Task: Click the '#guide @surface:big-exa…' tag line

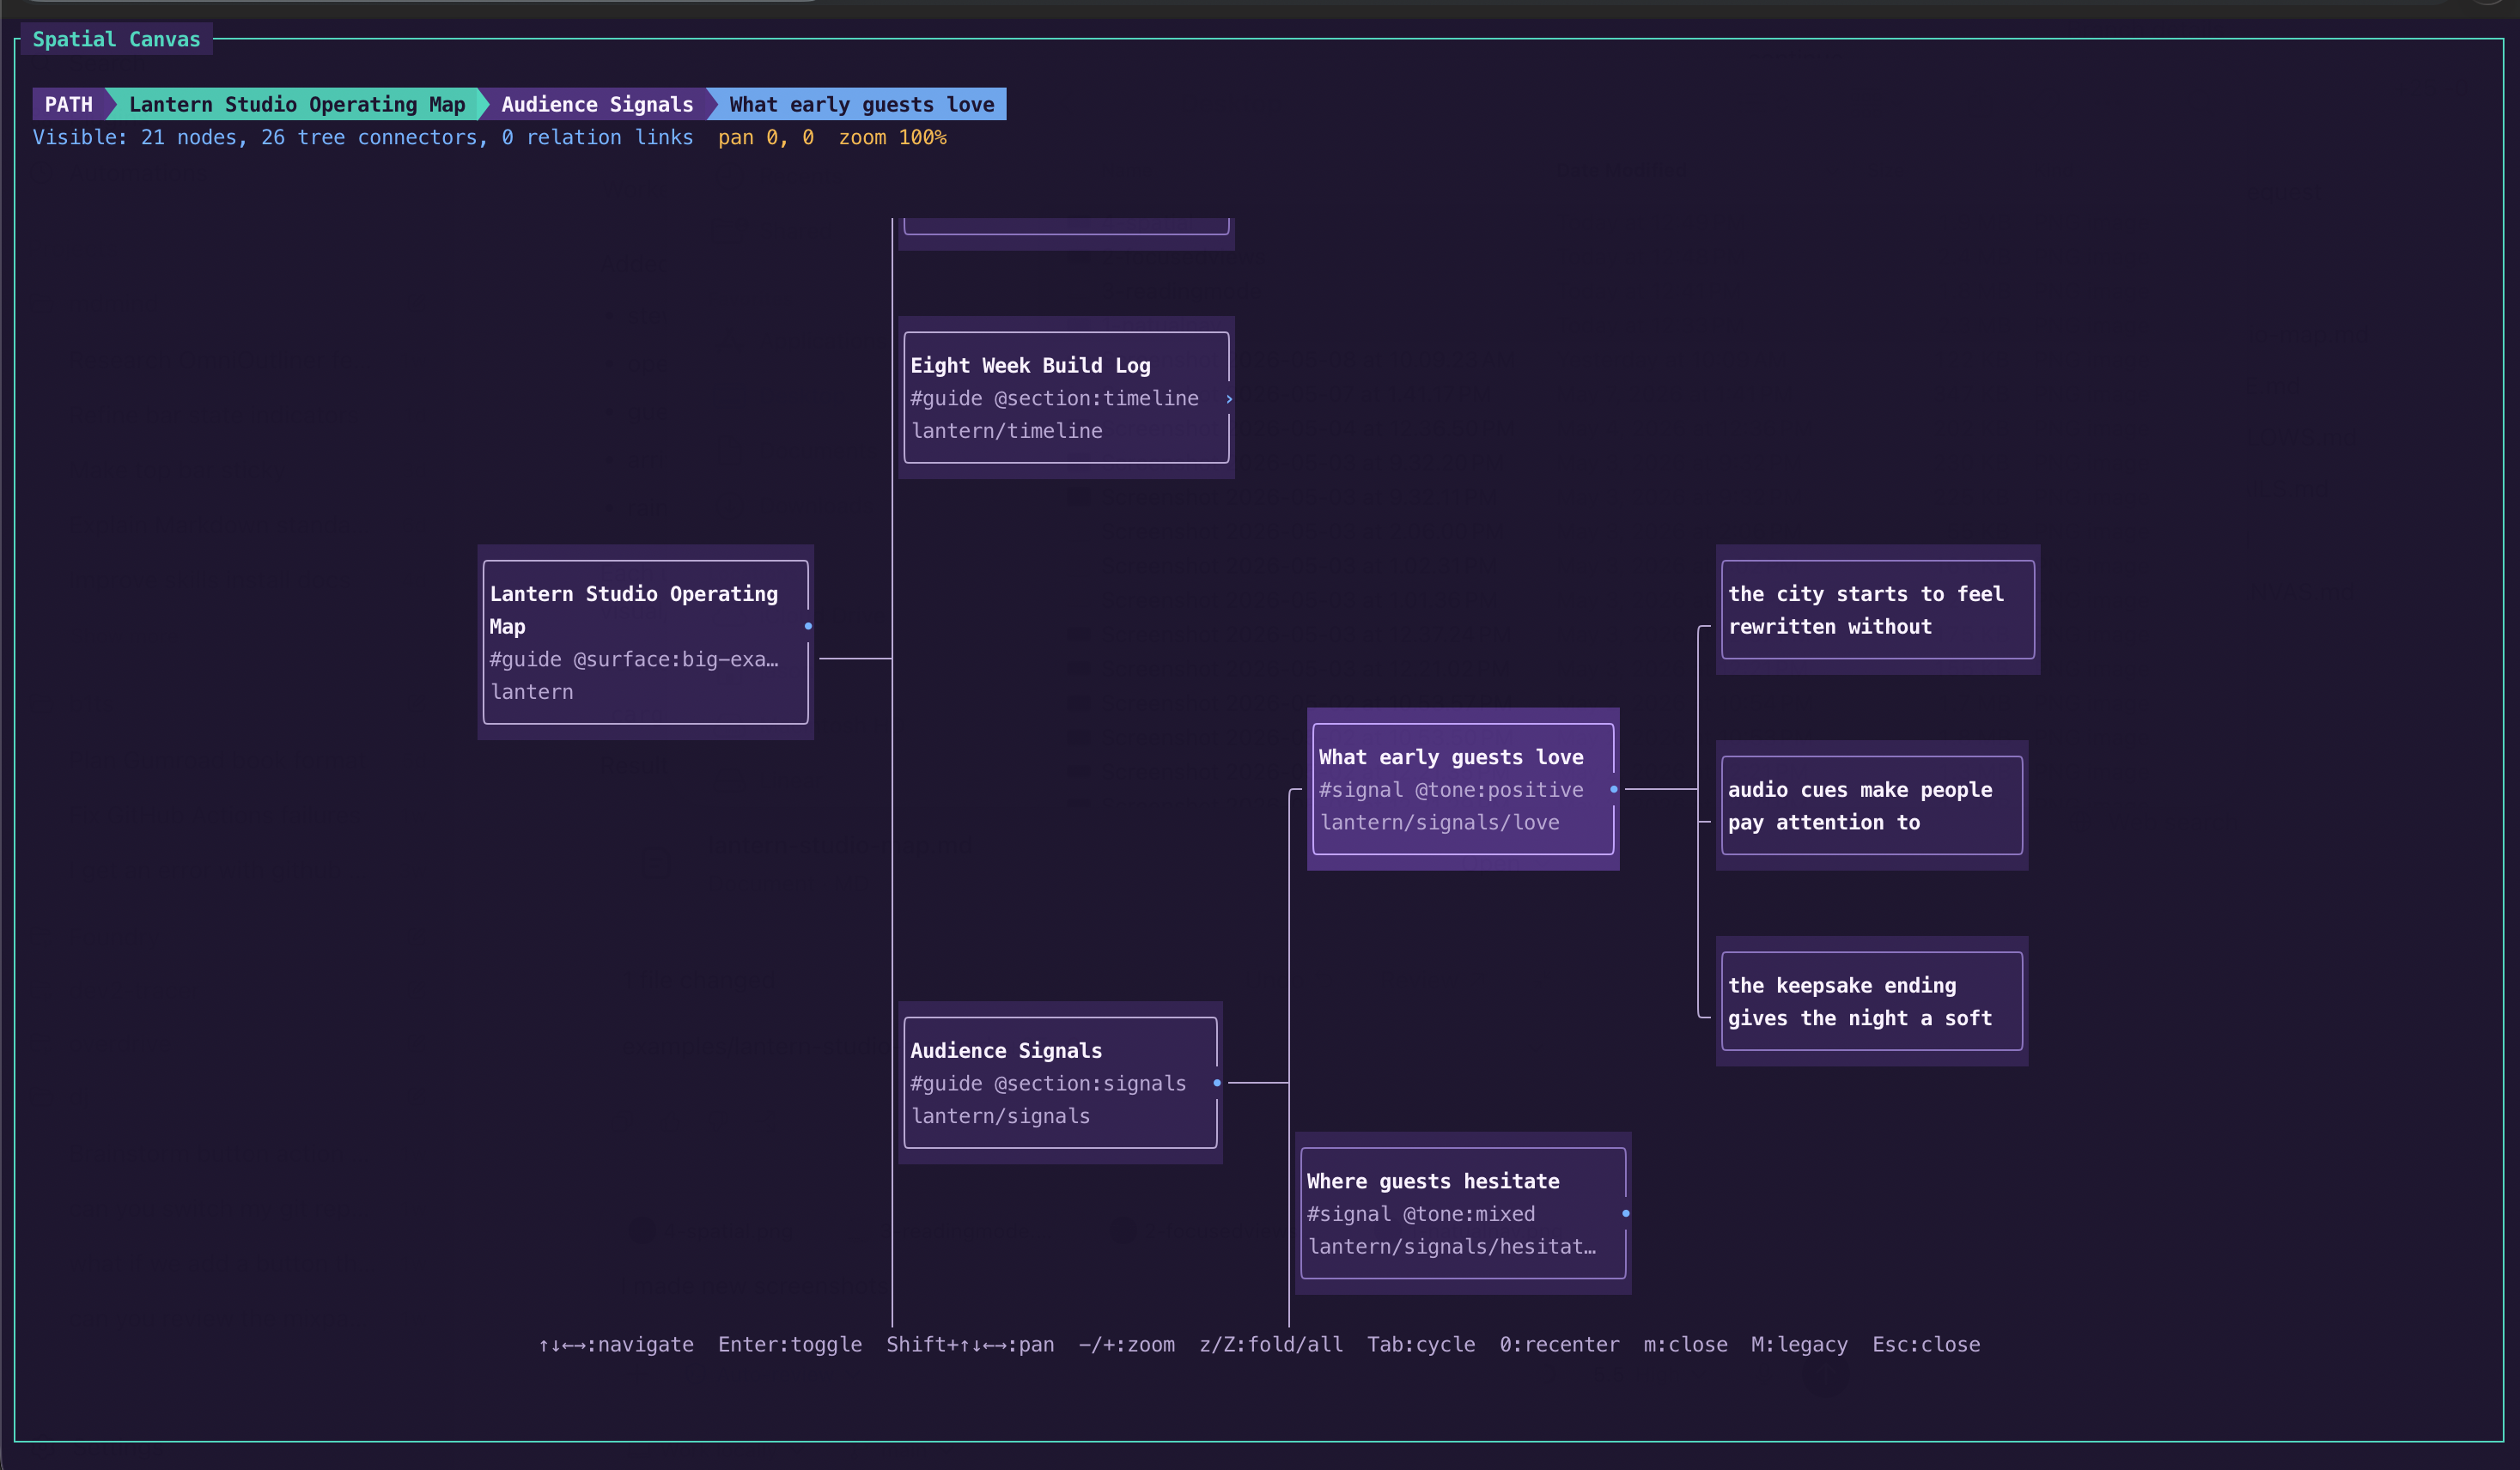Action: [634, 659]
